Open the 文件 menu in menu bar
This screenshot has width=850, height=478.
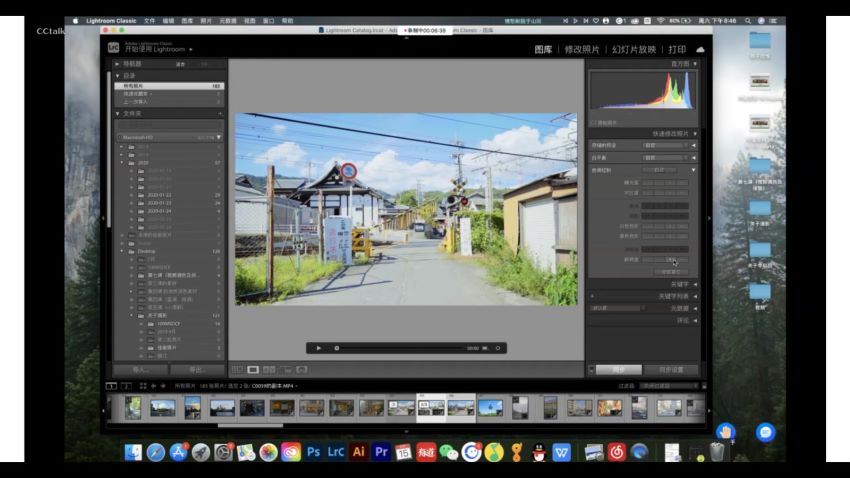pos(150,21)
